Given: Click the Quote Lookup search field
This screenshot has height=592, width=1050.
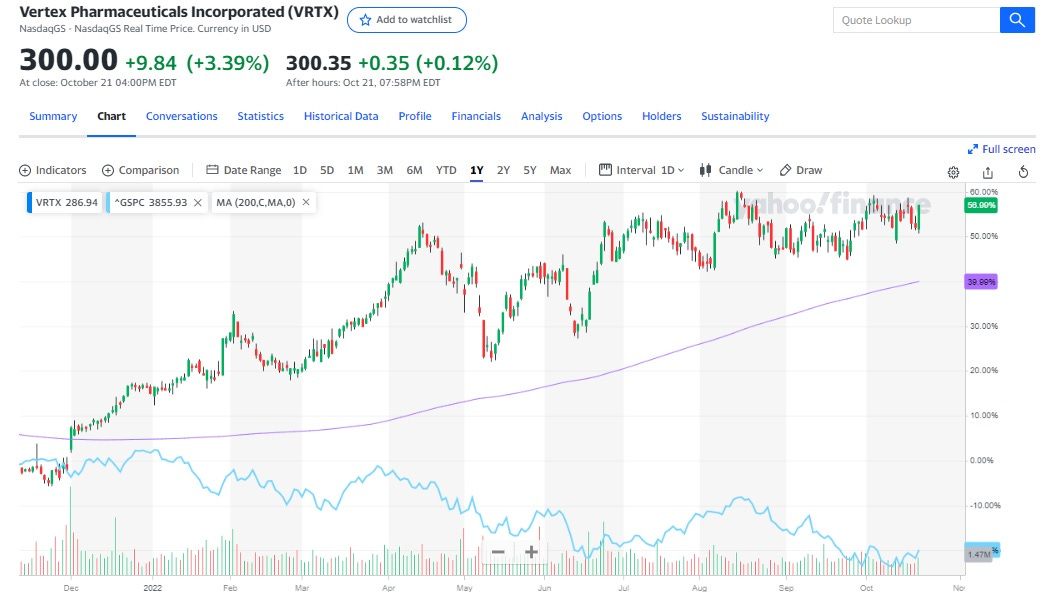Looking at the screenshot, I should pos(916,20).
